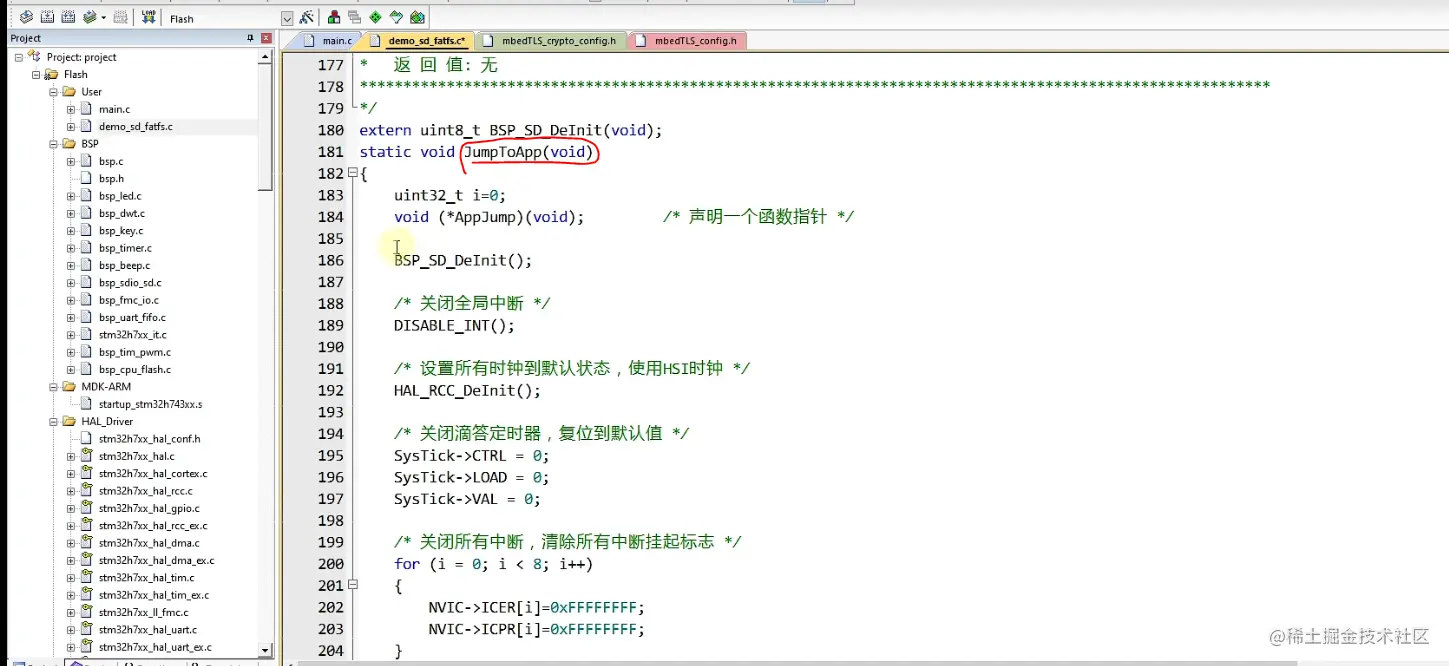Select bsp_uart_fifo.c in the project tree
The image size is (1449, 666).
pos(132,317)
